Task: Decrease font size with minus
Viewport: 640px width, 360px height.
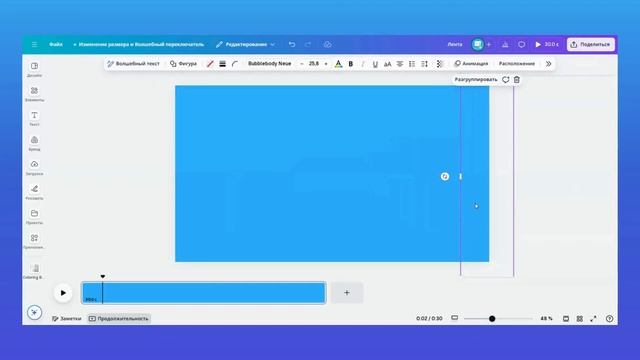Action: point(302,64)
